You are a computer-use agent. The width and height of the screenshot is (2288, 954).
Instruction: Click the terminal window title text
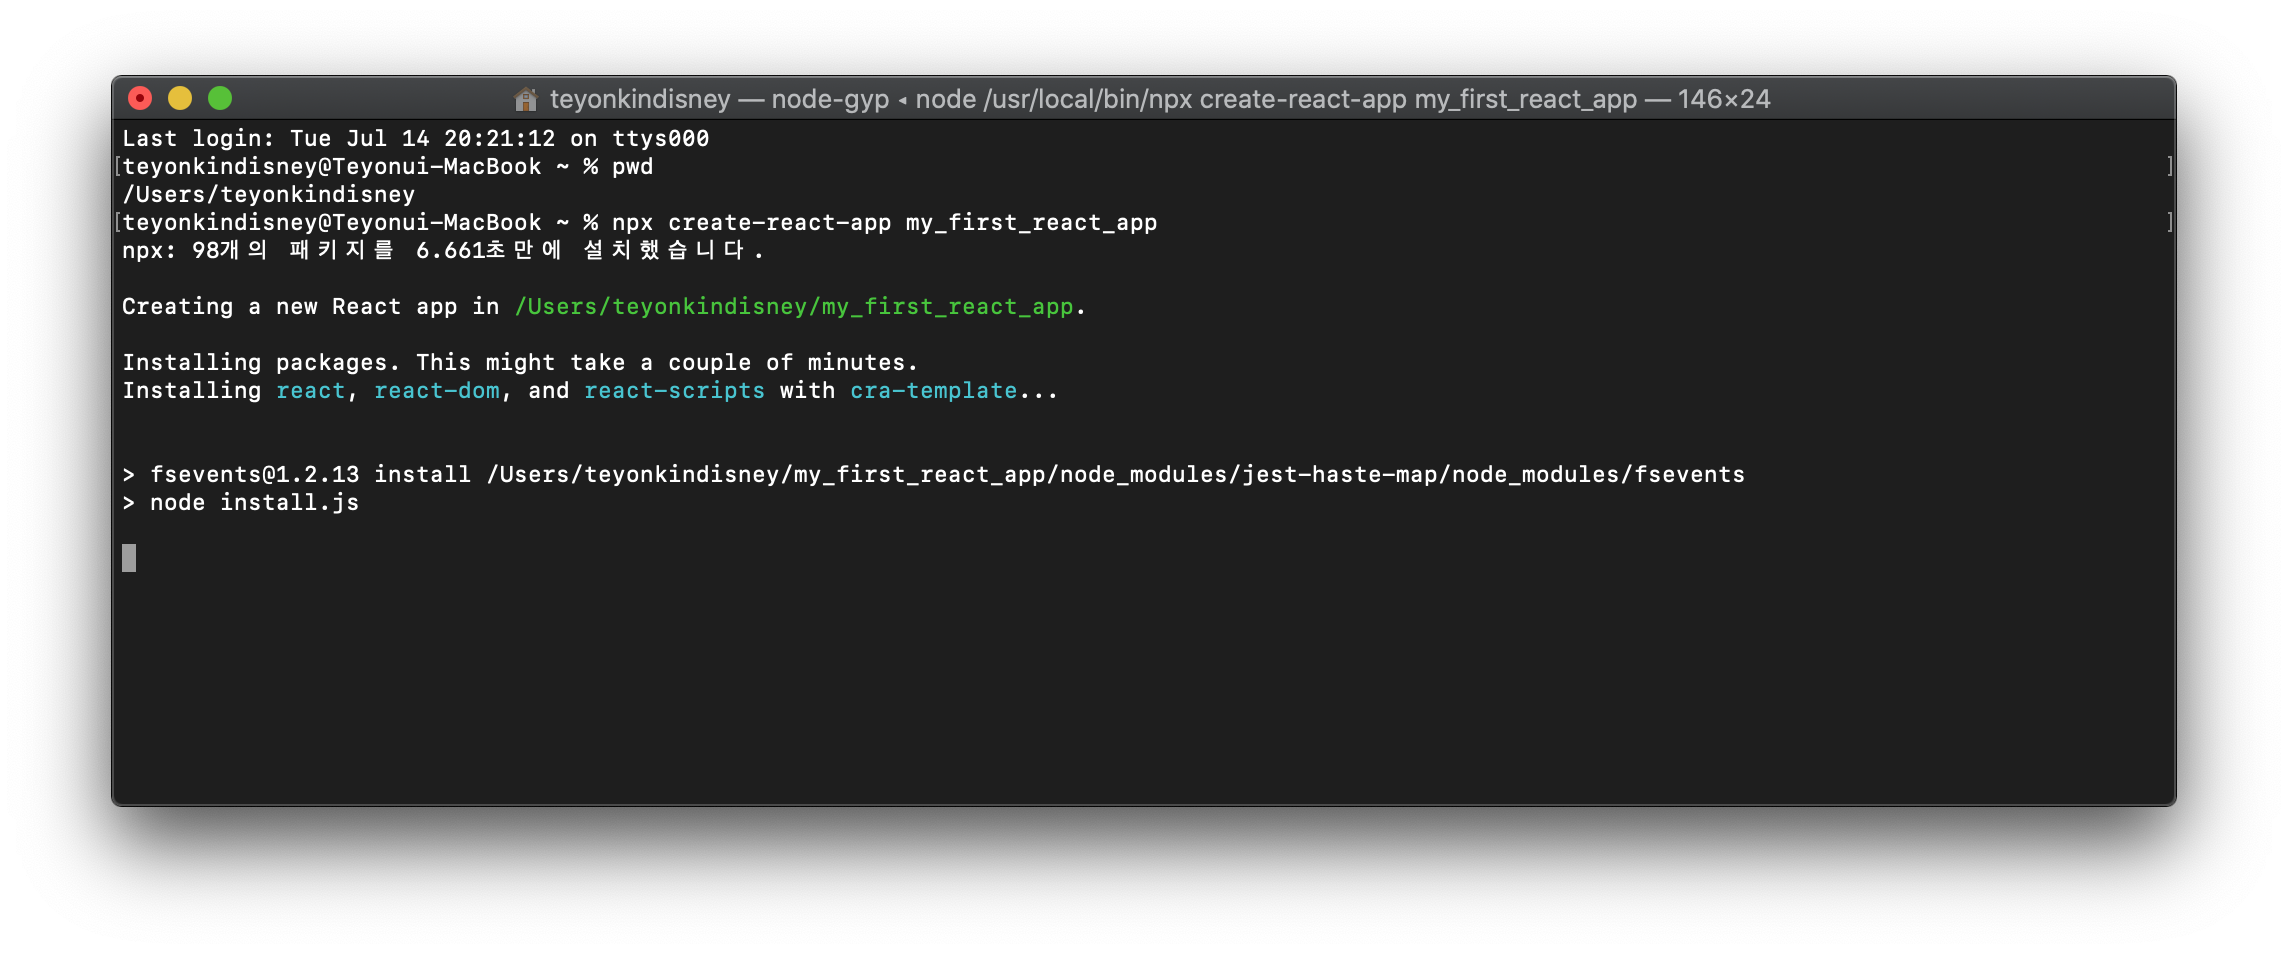point(1160,99)
